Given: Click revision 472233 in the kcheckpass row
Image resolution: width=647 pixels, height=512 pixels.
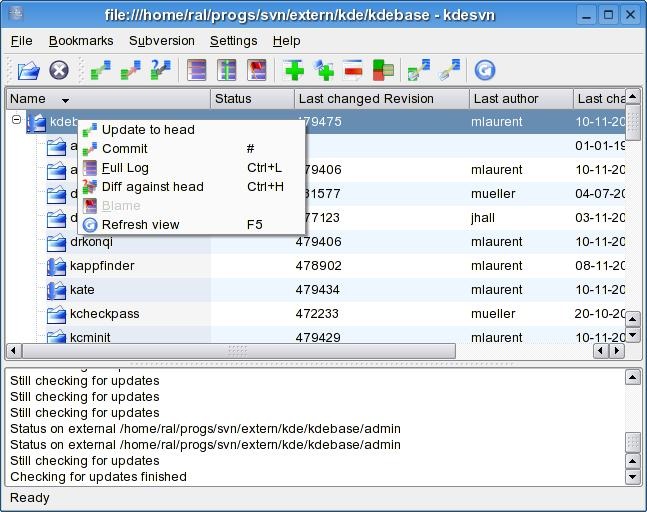Looking at the screenshot, I should tap(317, 314).
